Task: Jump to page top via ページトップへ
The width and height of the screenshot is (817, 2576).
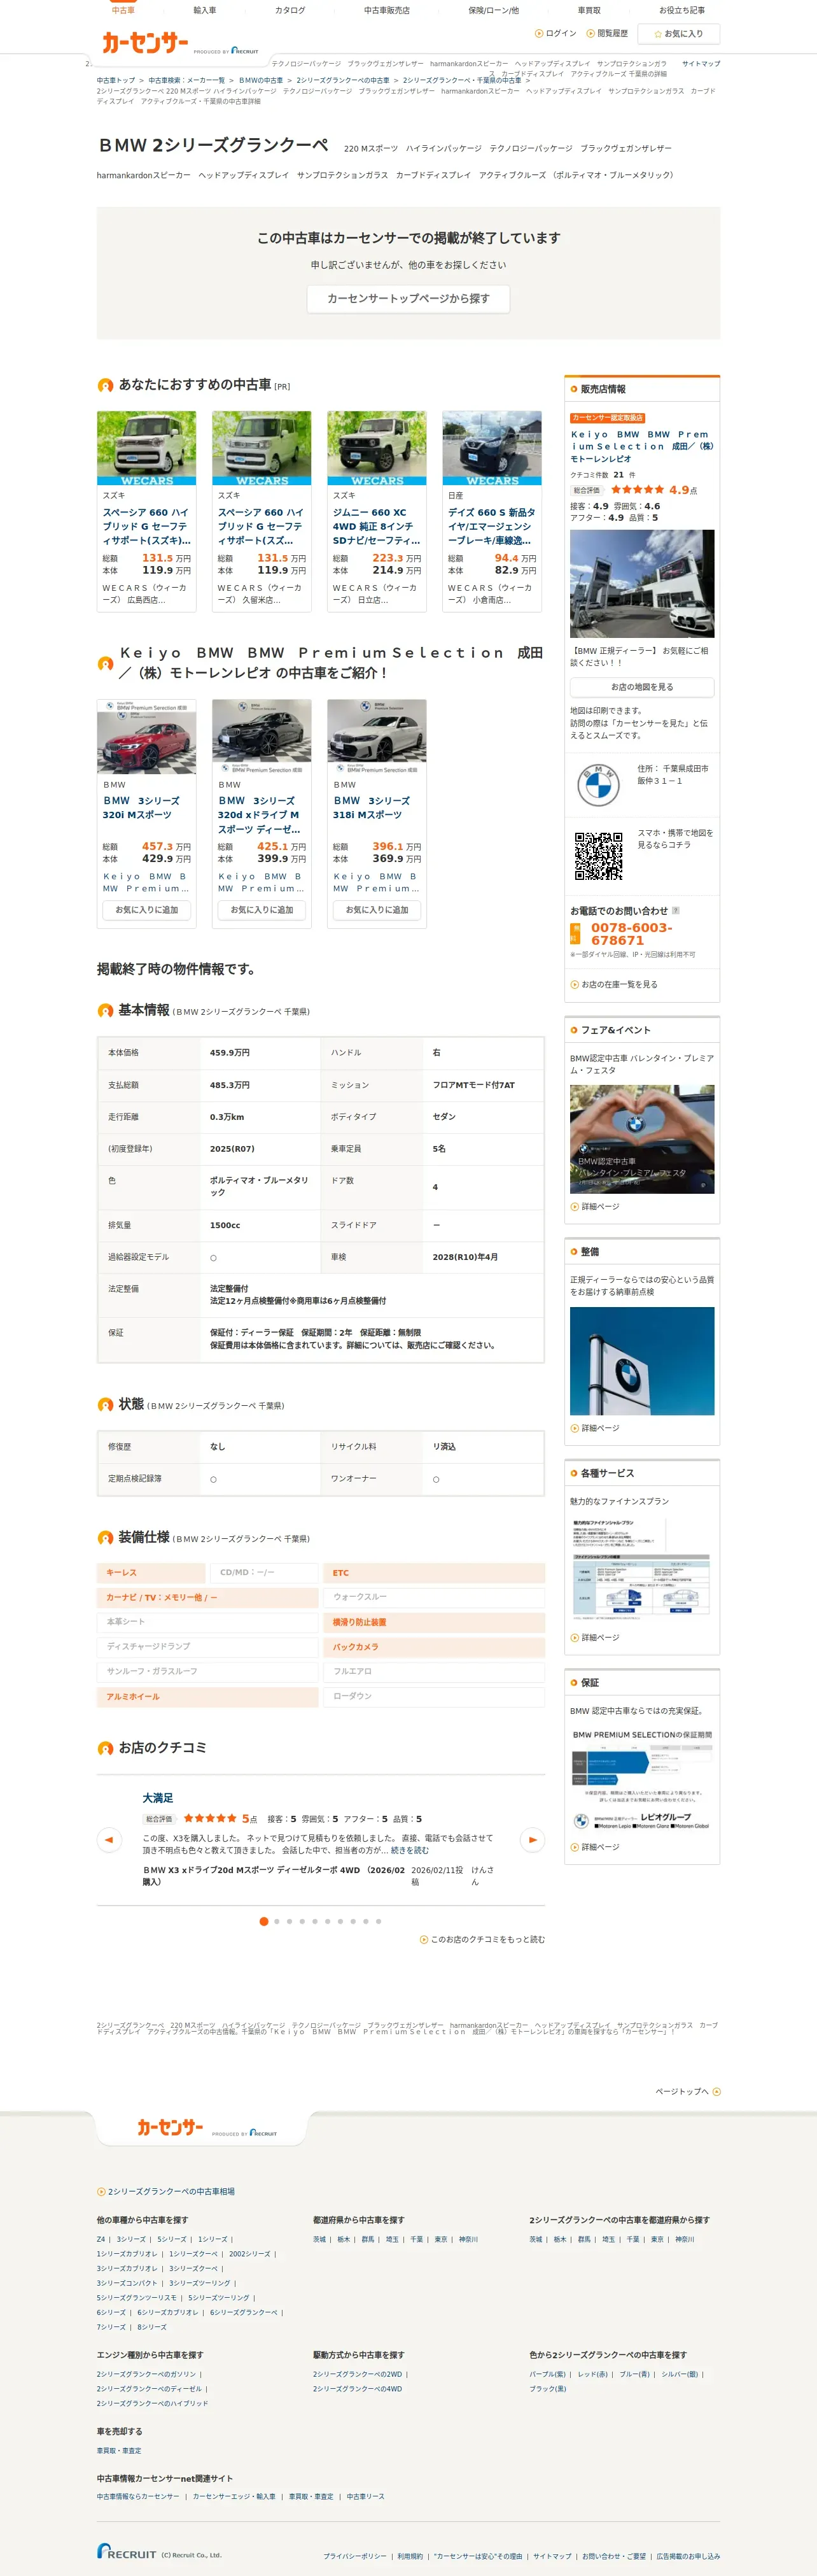Action: coord(688,2091)
